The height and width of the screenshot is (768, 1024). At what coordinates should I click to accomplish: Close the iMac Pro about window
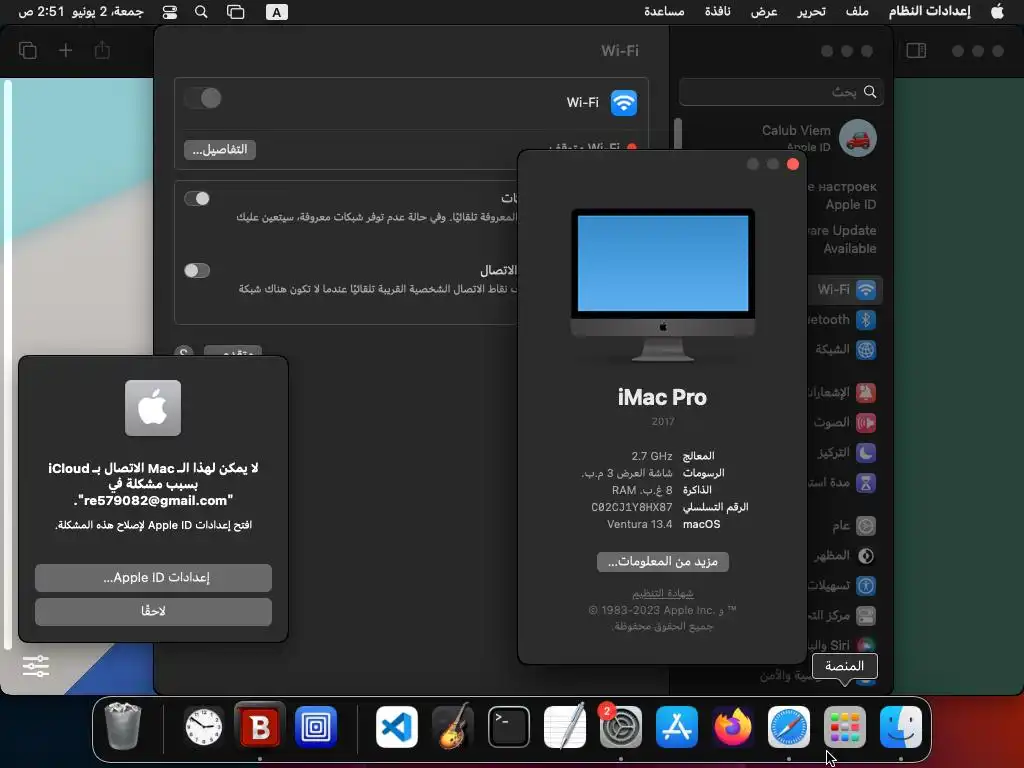793,164
